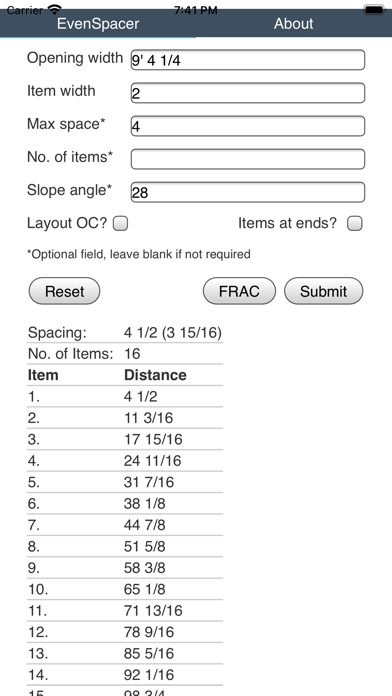Select the Item width field
This screenshot has height=696, width=392.
(248, 93)
